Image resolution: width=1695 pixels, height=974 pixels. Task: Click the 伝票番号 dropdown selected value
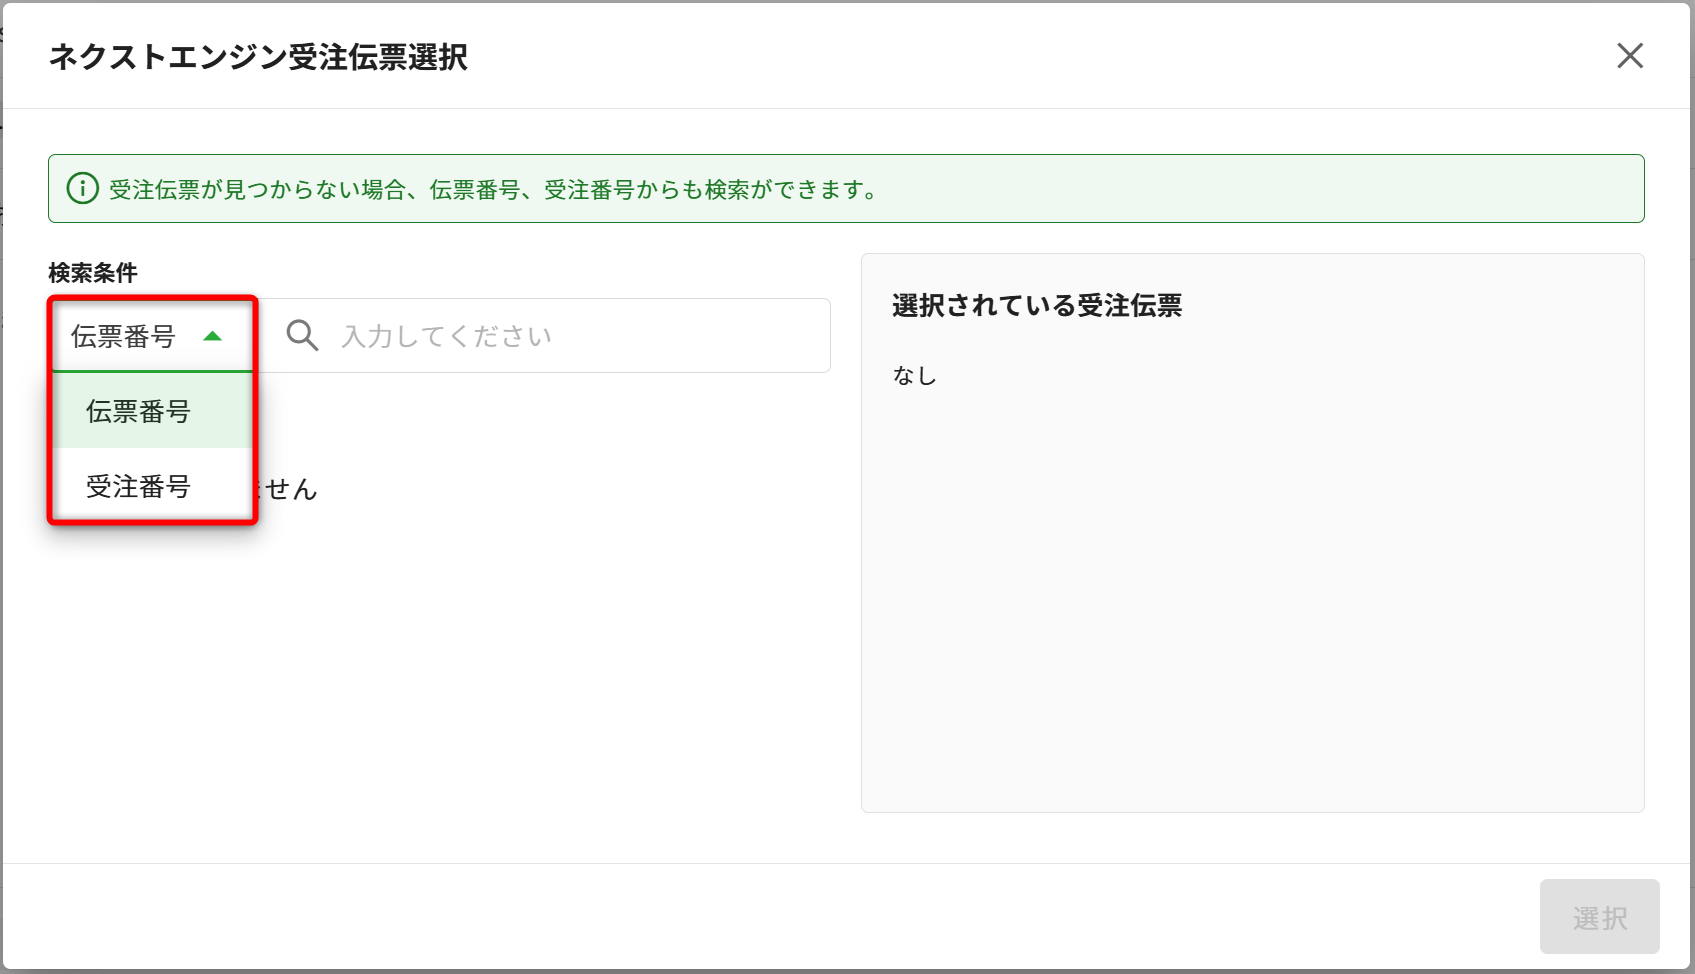tap(123, 336)
